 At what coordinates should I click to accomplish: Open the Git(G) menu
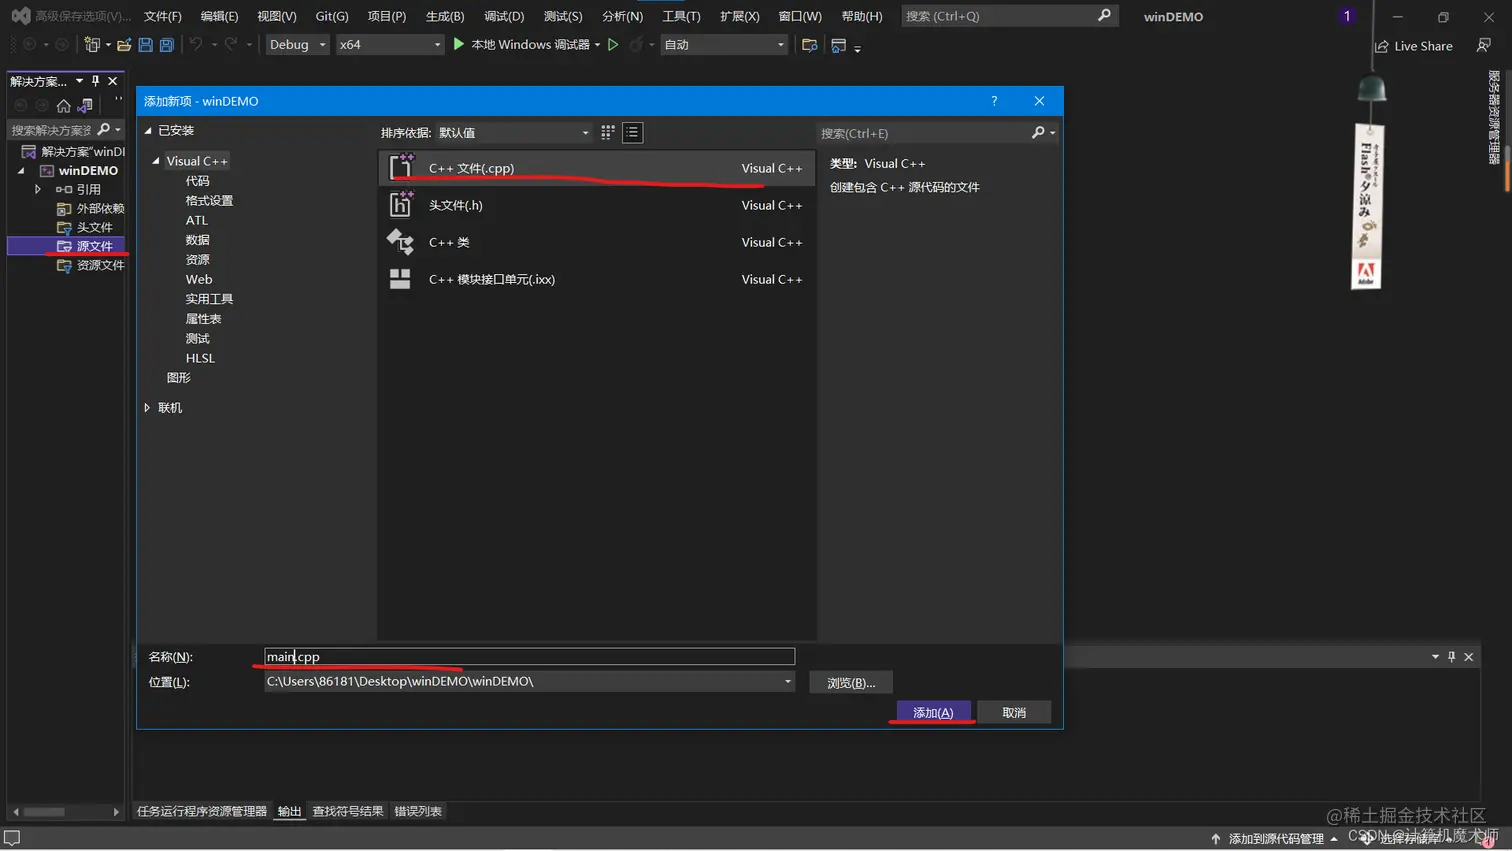click(332, 16)
